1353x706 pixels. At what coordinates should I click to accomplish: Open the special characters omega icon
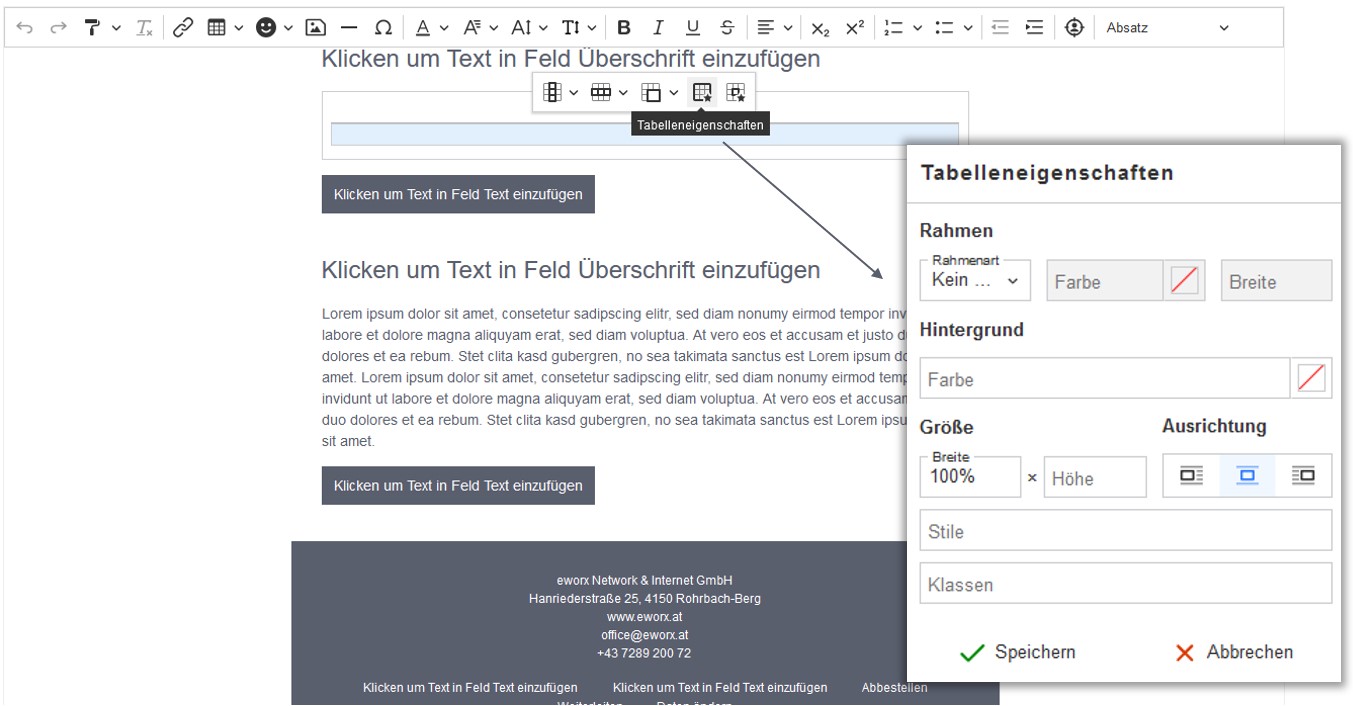[x=383, y=28]
